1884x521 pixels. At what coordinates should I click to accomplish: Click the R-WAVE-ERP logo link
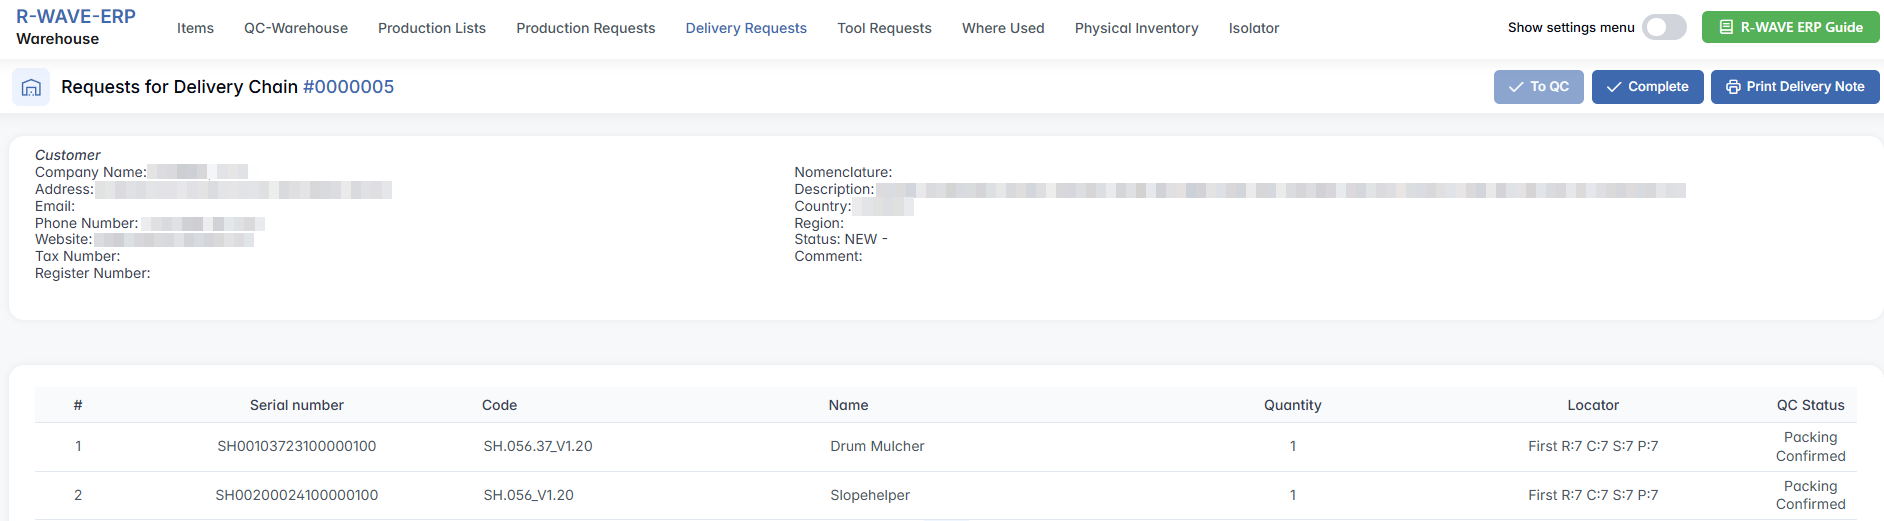(x=76, y=17)
